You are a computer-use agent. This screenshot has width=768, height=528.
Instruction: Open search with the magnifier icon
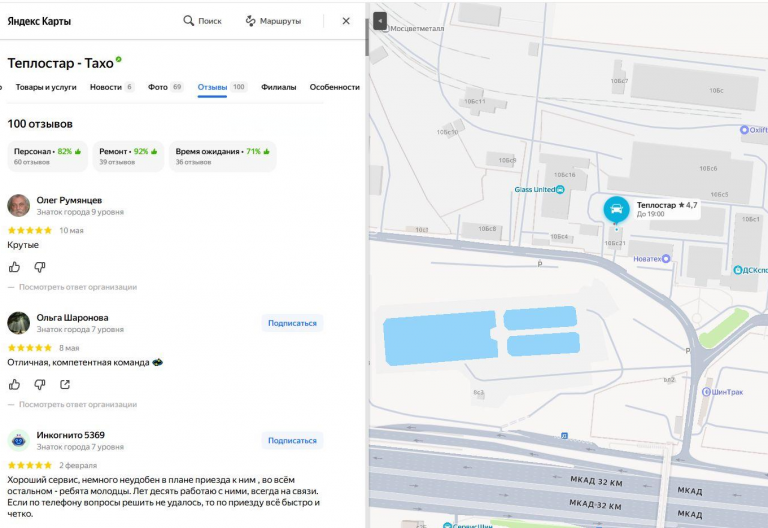pyautogui.click(x=189, y=21)
